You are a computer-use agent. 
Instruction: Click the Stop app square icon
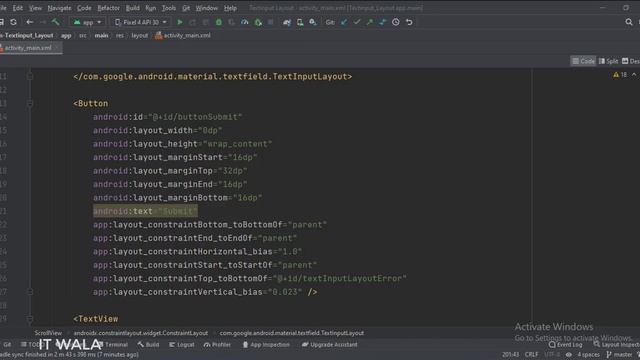click(x=270, y=22)
